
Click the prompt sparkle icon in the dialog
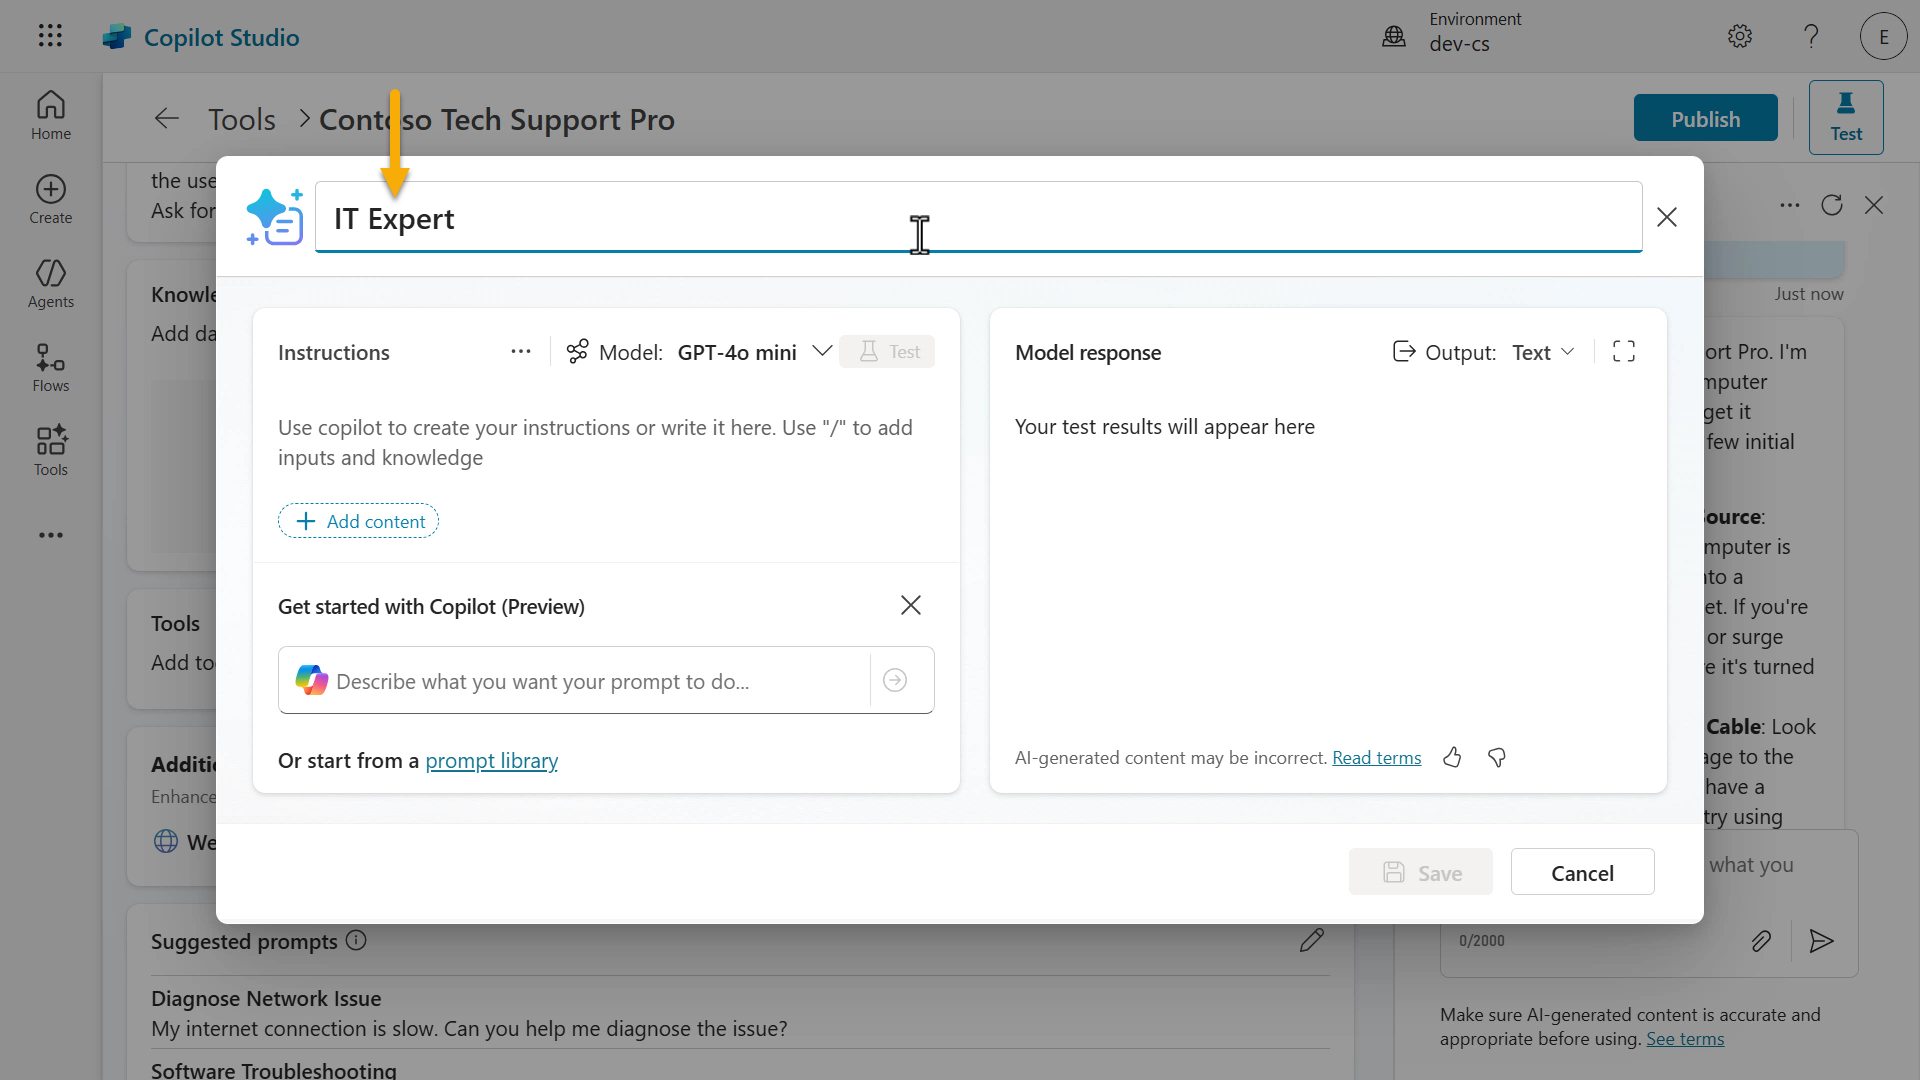click(x=275, y=217)
